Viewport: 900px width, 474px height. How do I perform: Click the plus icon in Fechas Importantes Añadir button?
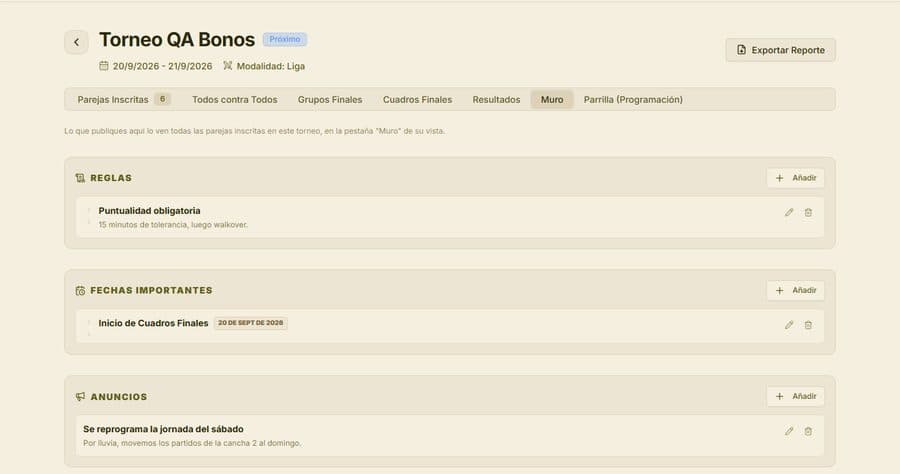click(779, 290)
